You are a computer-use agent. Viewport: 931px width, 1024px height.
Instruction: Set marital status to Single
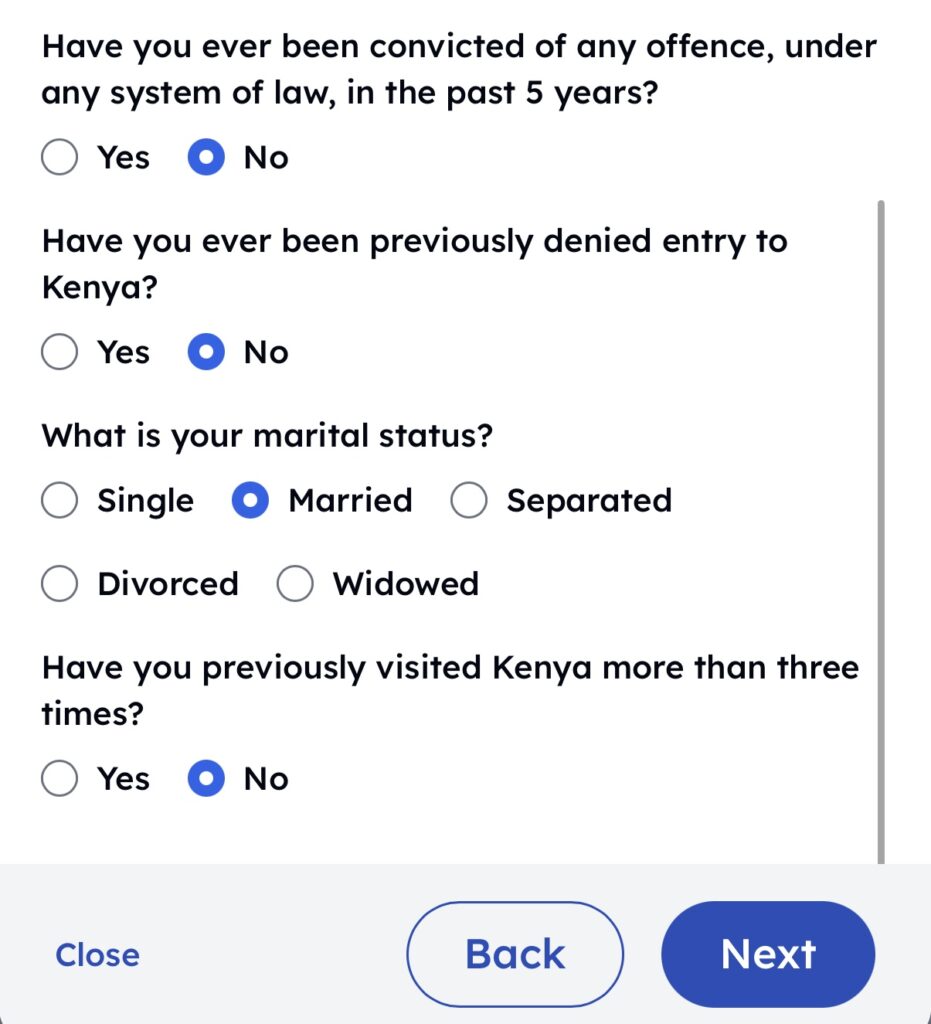[x=60, y=500]
